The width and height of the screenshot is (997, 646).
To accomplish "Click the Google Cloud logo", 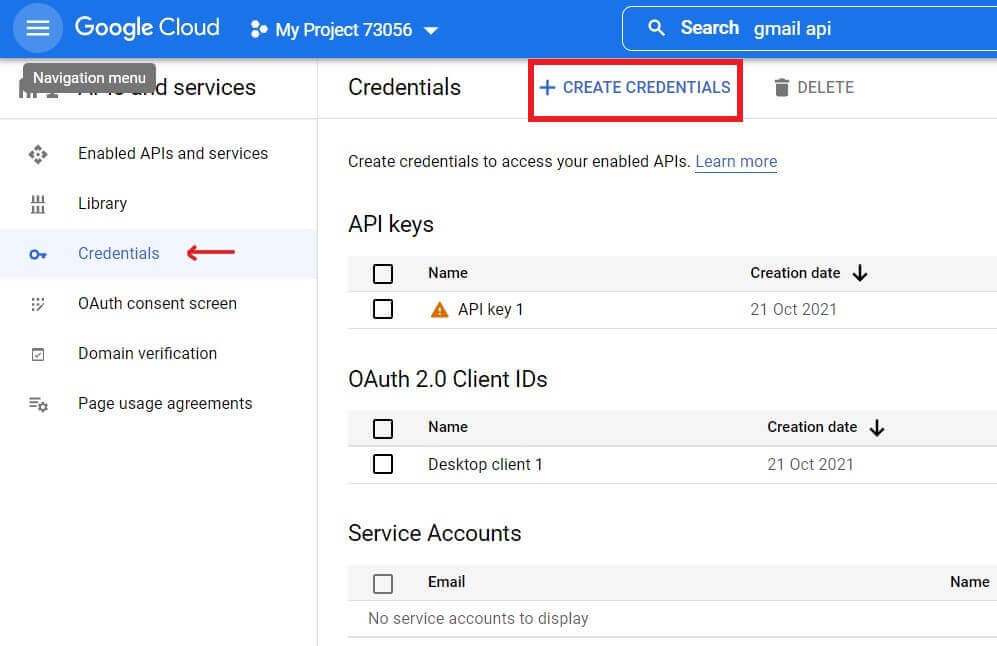I will click(147, 28).
